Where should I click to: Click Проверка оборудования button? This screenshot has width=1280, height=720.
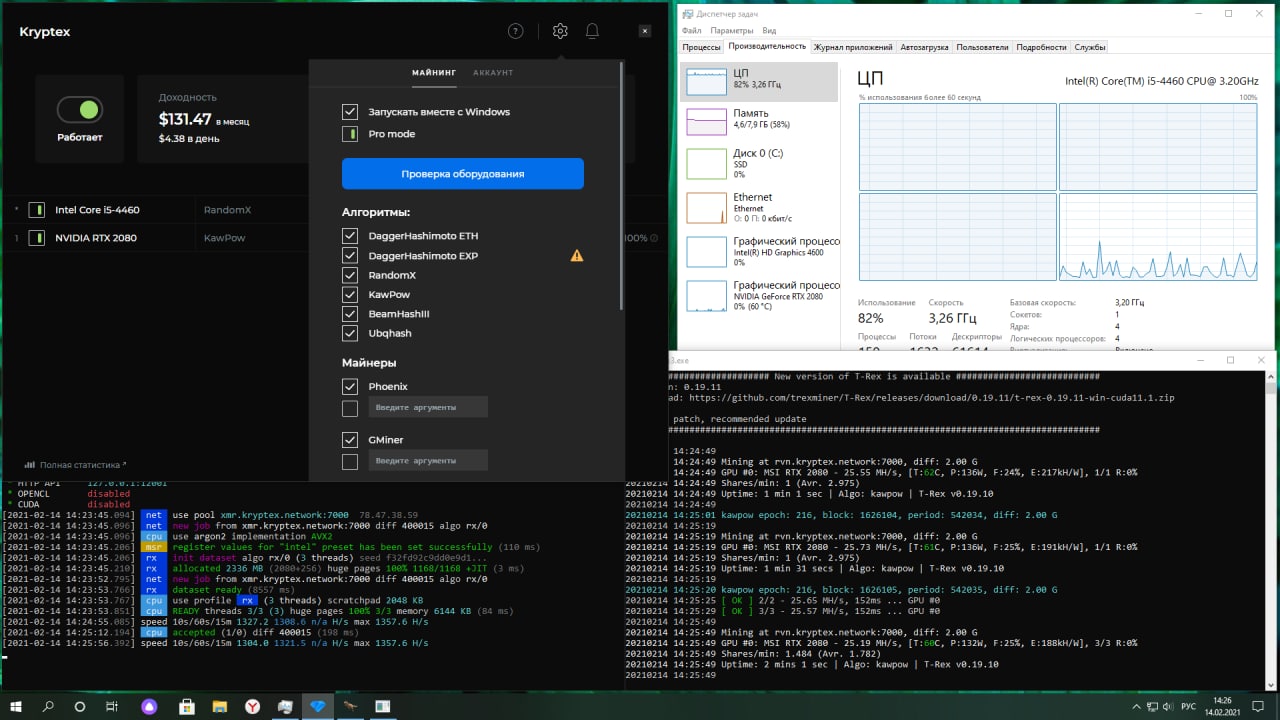(463, 174)
